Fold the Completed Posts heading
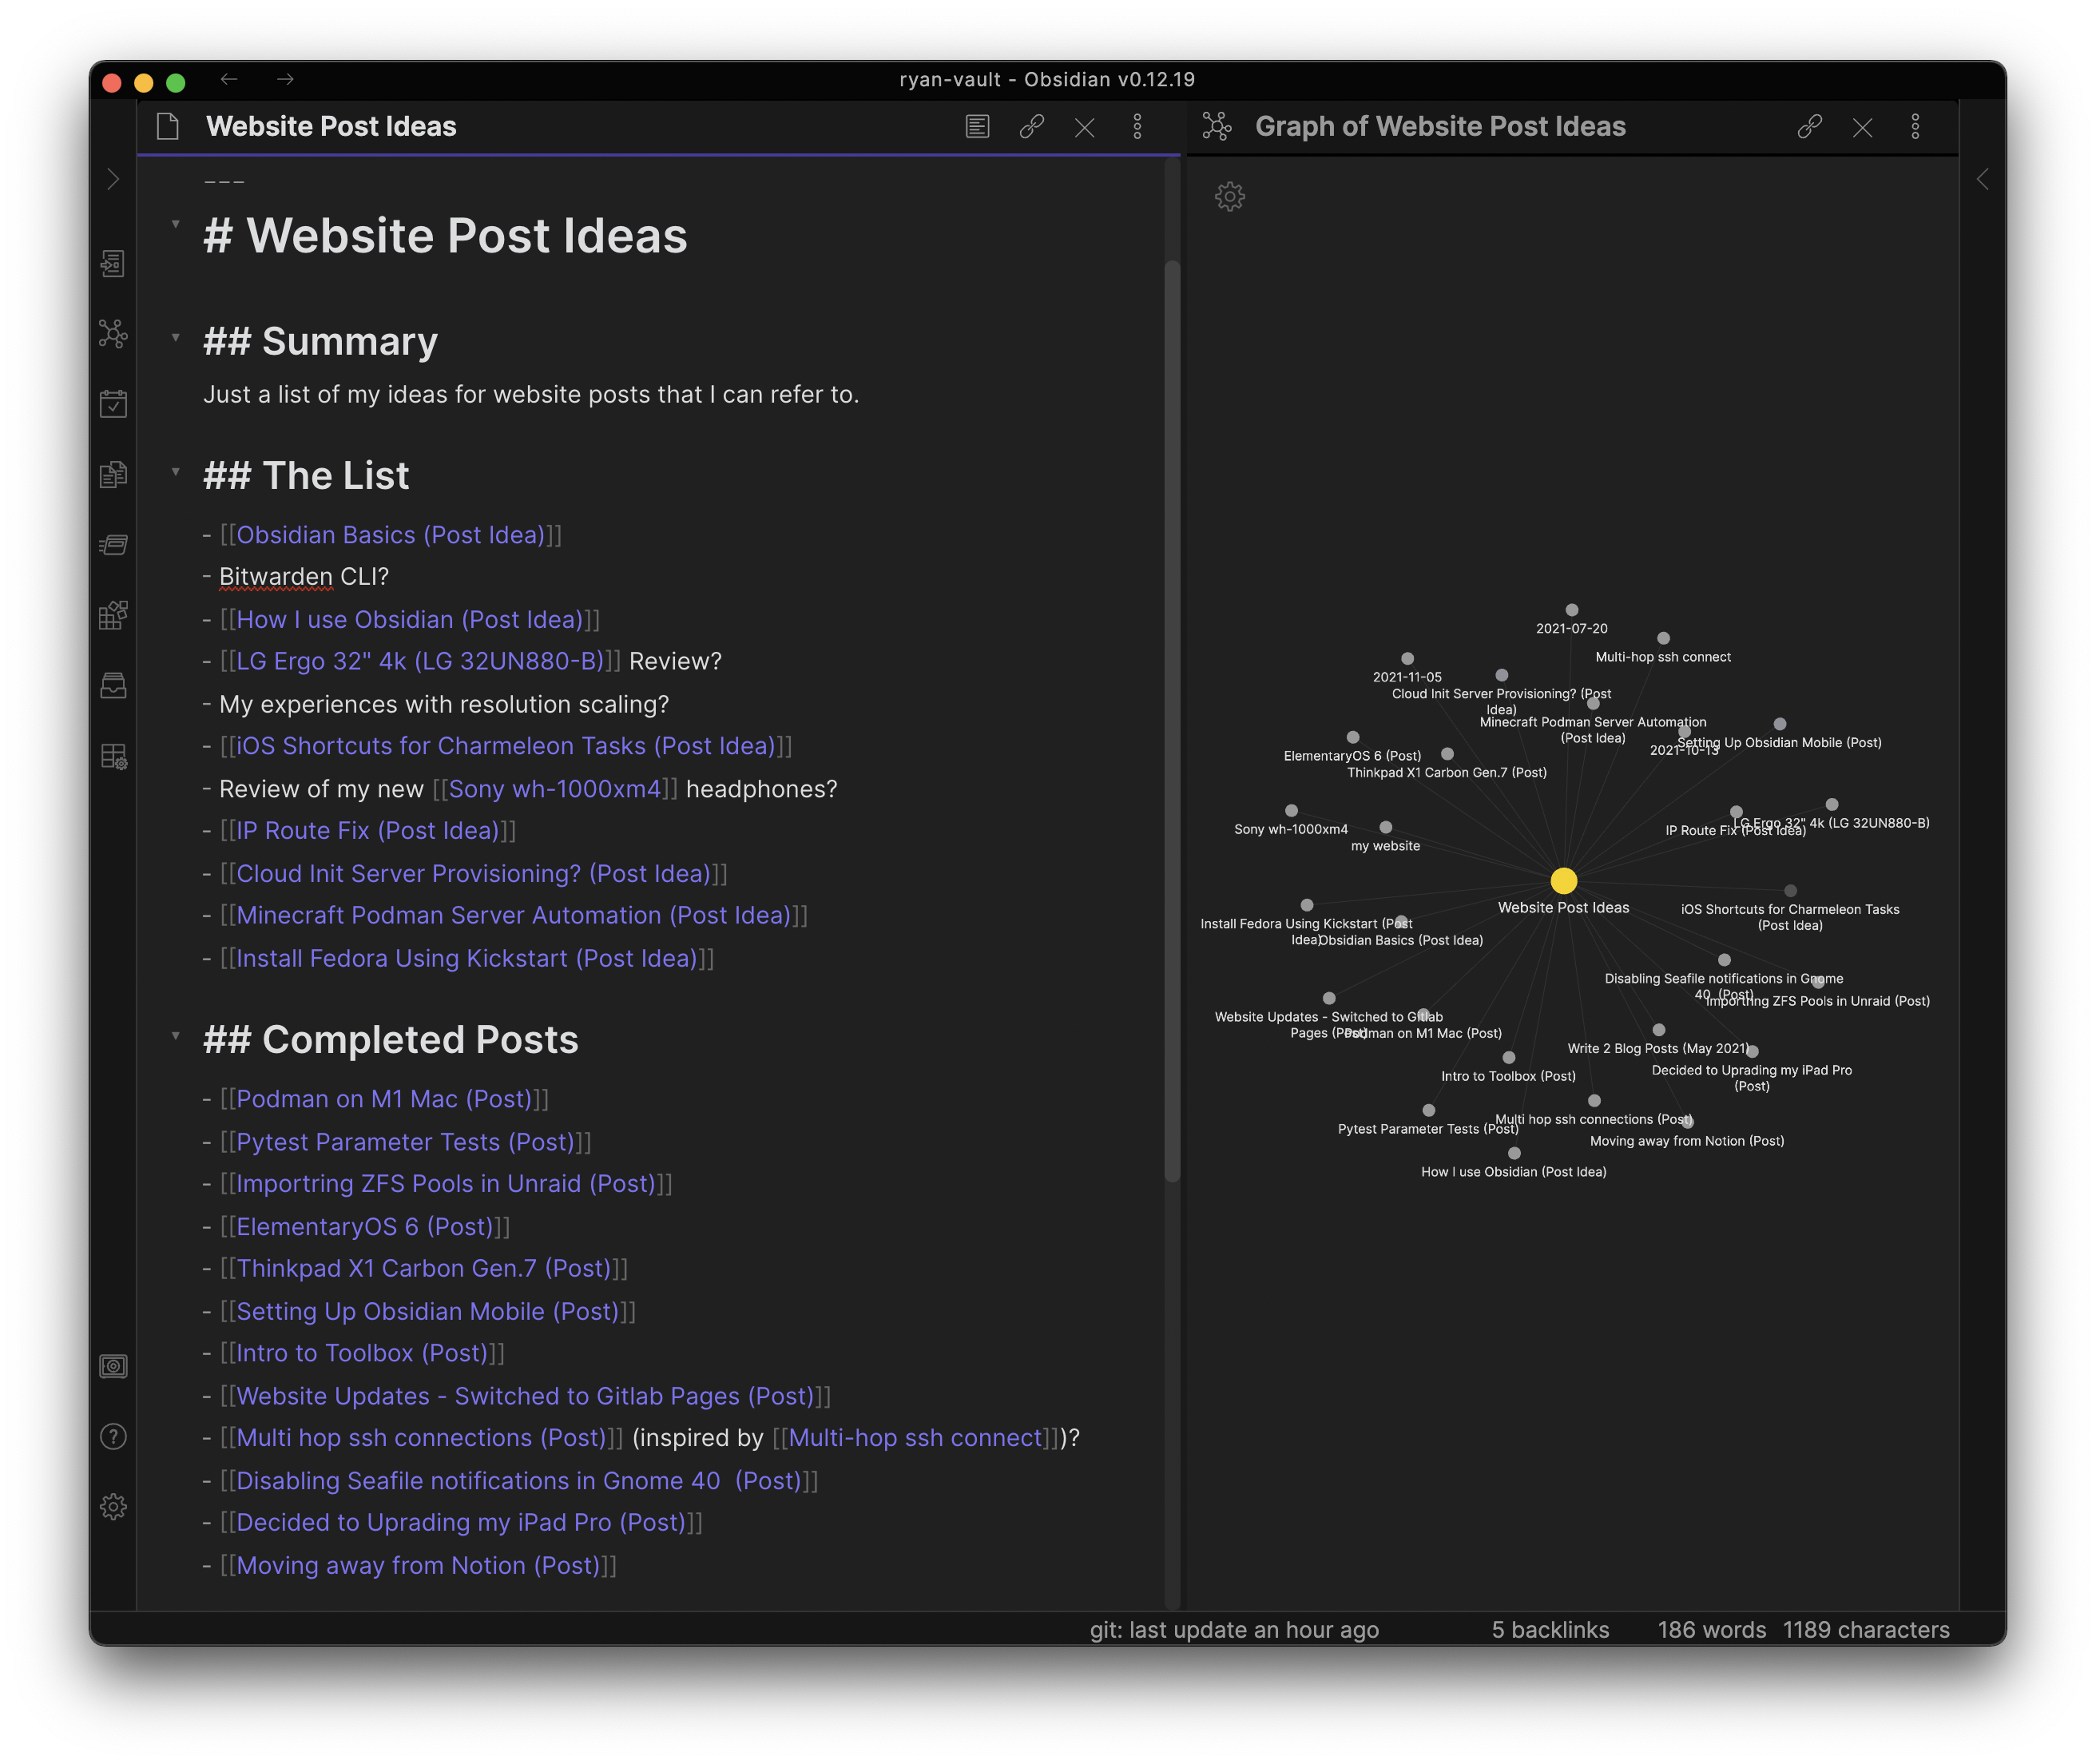 [176, 1036]
